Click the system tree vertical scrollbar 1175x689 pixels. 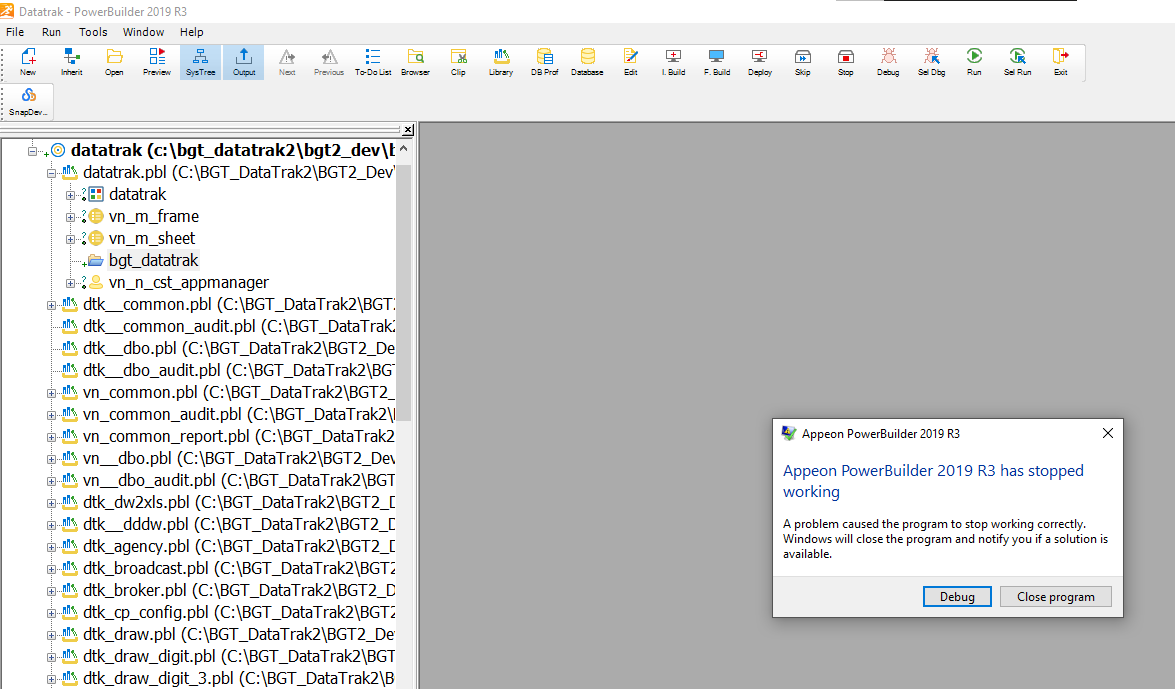[403, 300]
